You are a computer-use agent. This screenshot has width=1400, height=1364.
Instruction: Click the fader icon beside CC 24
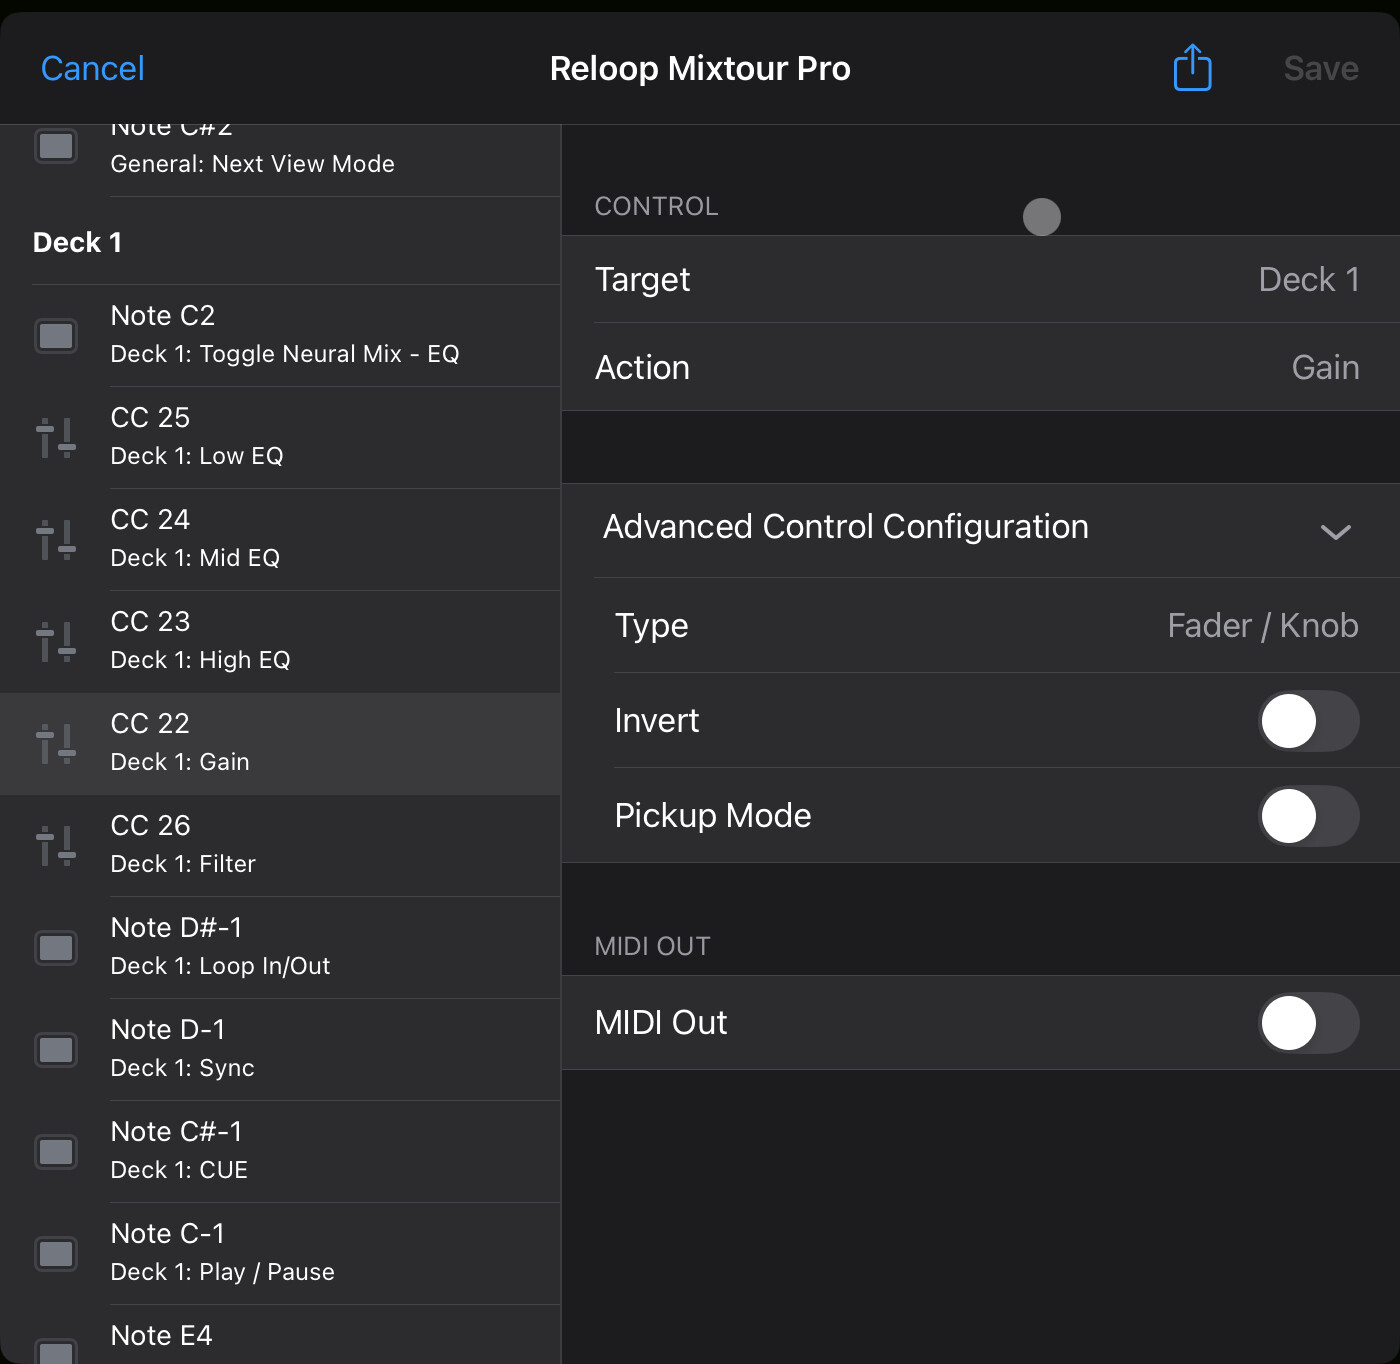pos(56,540)
